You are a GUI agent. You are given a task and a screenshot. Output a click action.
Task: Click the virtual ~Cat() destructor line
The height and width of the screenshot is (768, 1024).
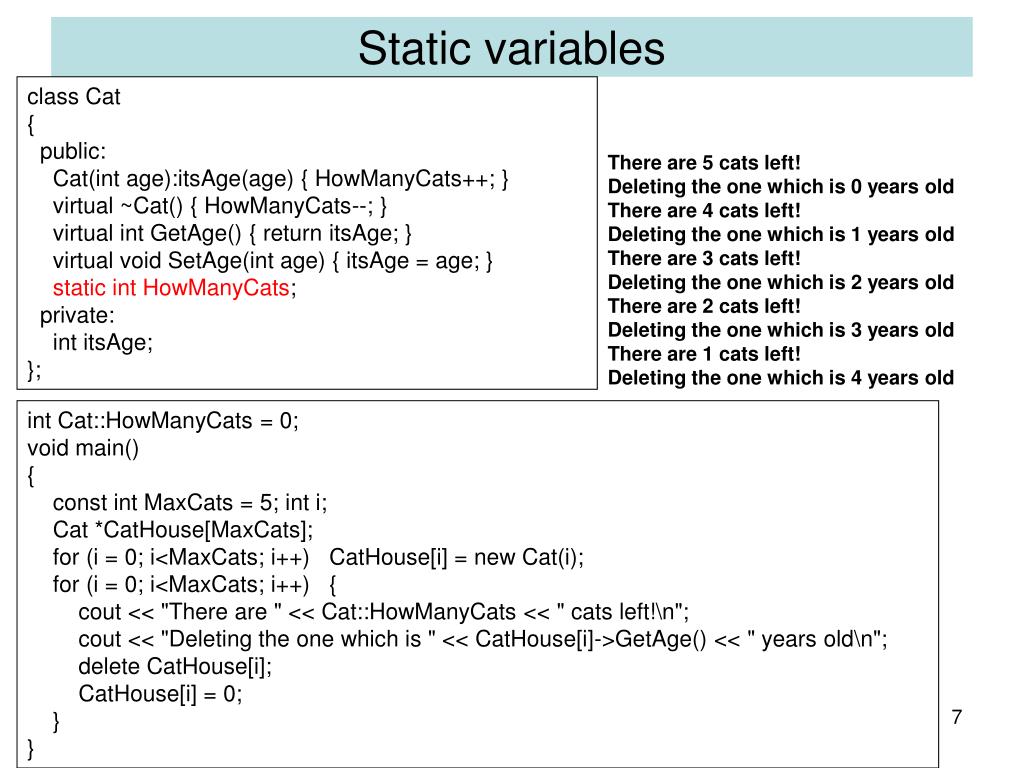[220, 206]
